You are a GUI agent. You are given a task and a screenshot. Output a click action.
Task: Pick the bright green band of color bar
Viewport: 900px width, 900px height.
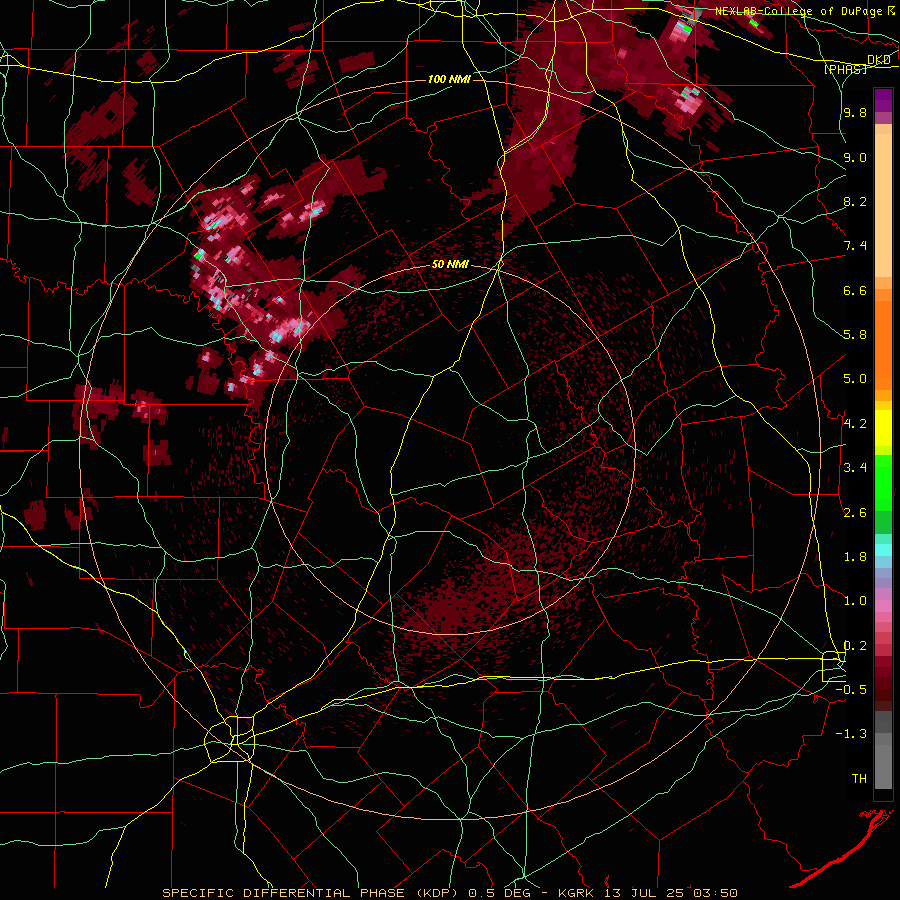[x=883, y=482]
